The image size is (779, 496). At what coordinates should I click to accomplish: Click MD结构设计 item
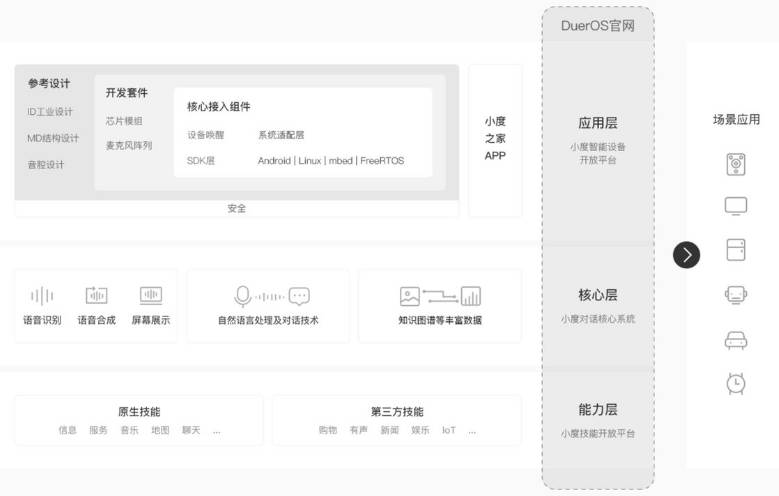(x=53, y=138)
